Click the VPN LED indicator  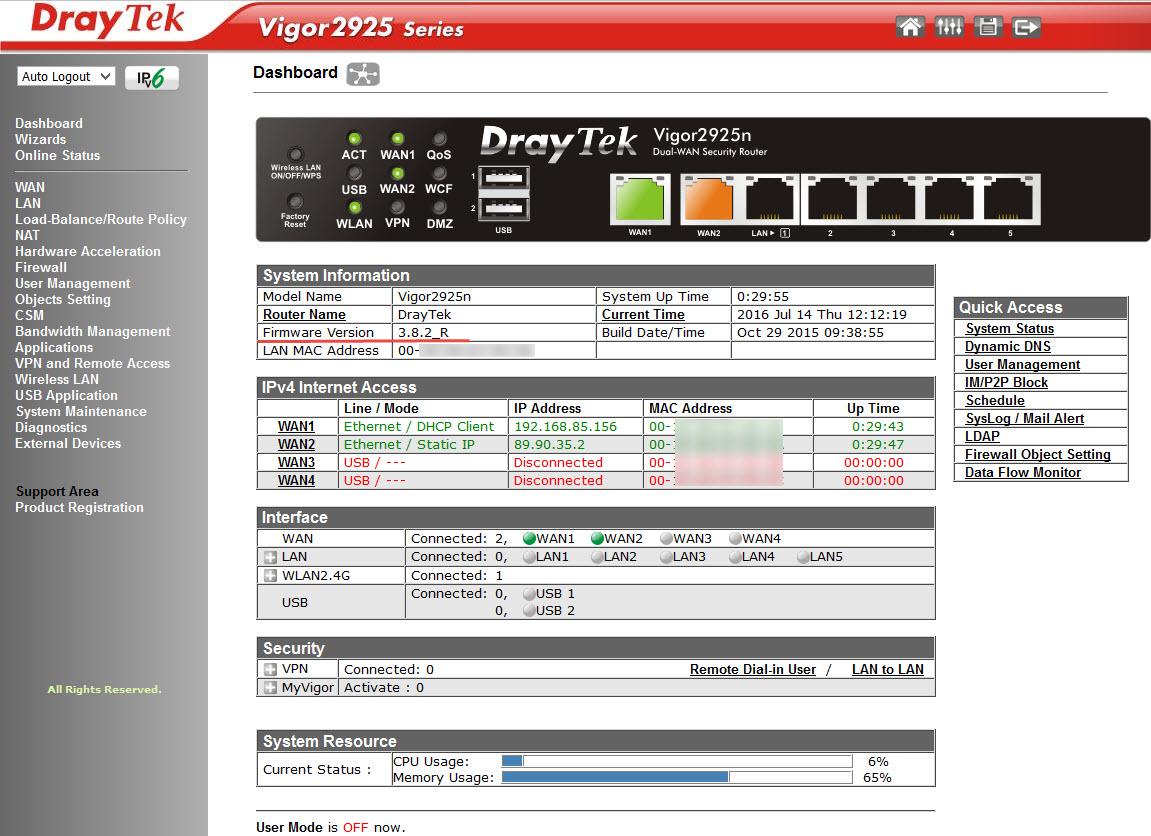point(397,208)
